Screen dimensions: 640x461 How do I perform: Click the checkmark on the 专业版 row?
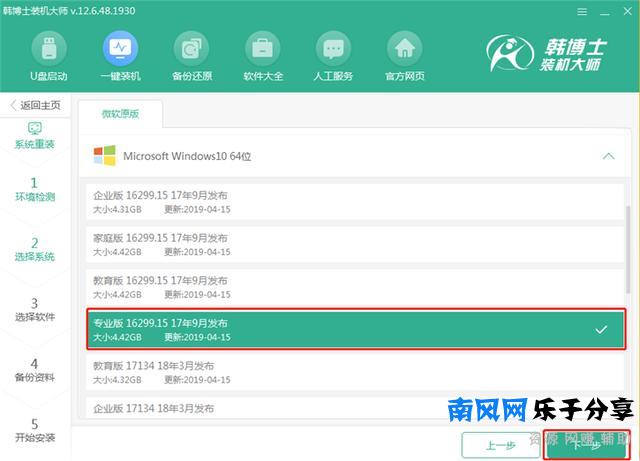[x=601, y=330]
